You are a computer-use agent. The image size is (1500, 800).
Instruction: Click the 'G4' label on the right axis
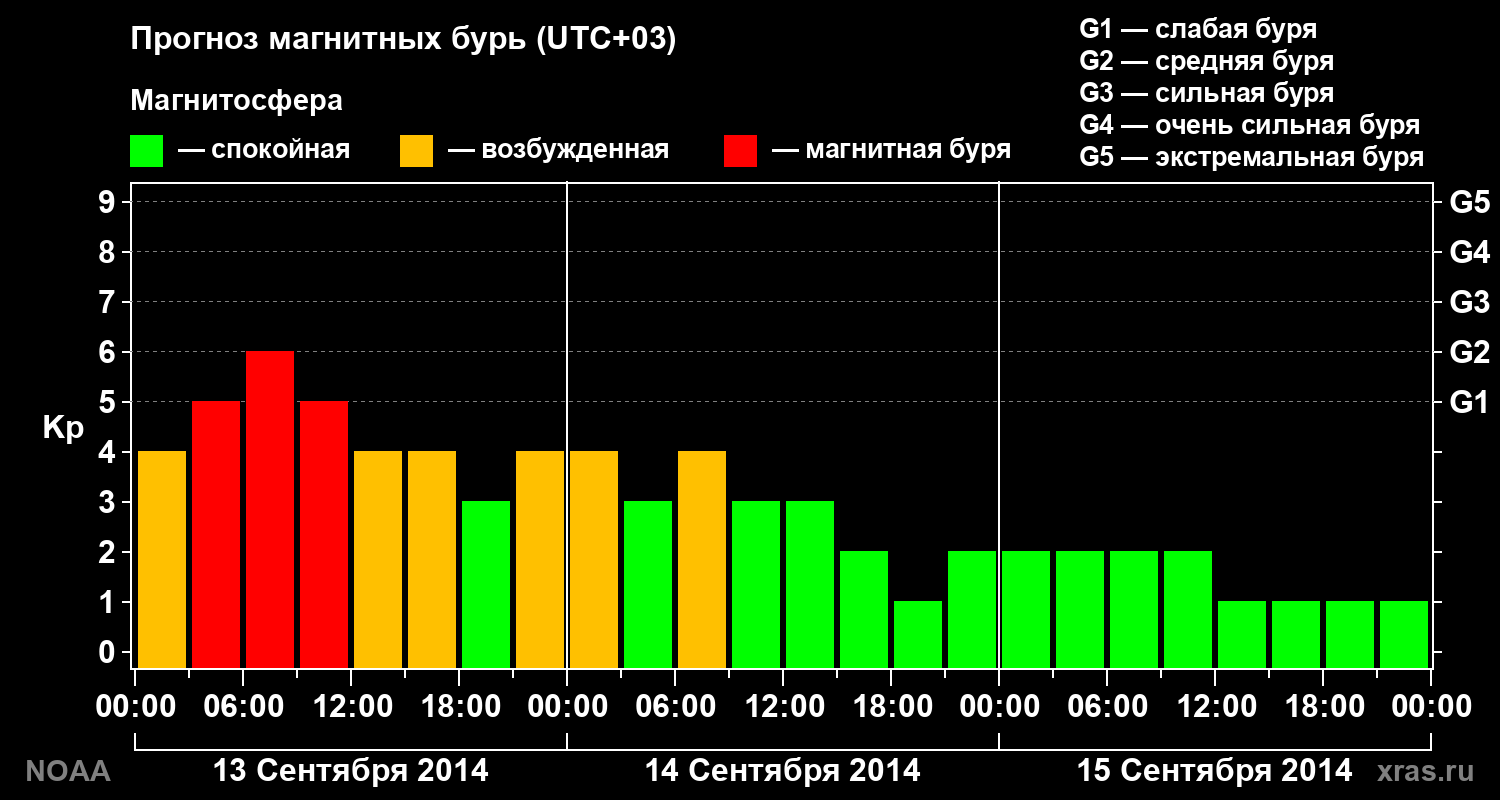[x=1469, y=252]
